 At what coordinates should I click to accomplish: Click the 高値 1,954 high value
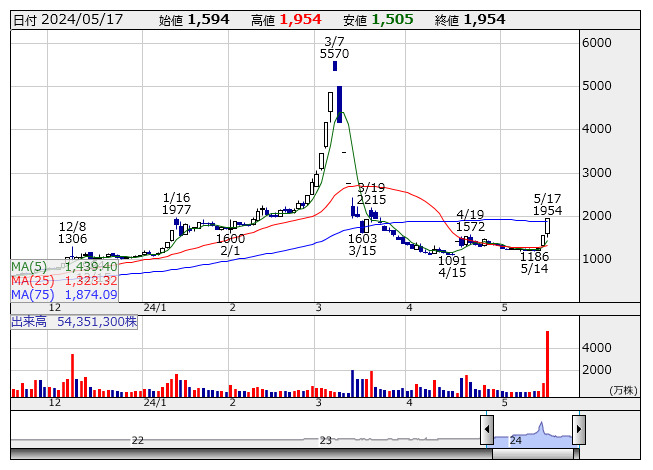pos(300,19)
